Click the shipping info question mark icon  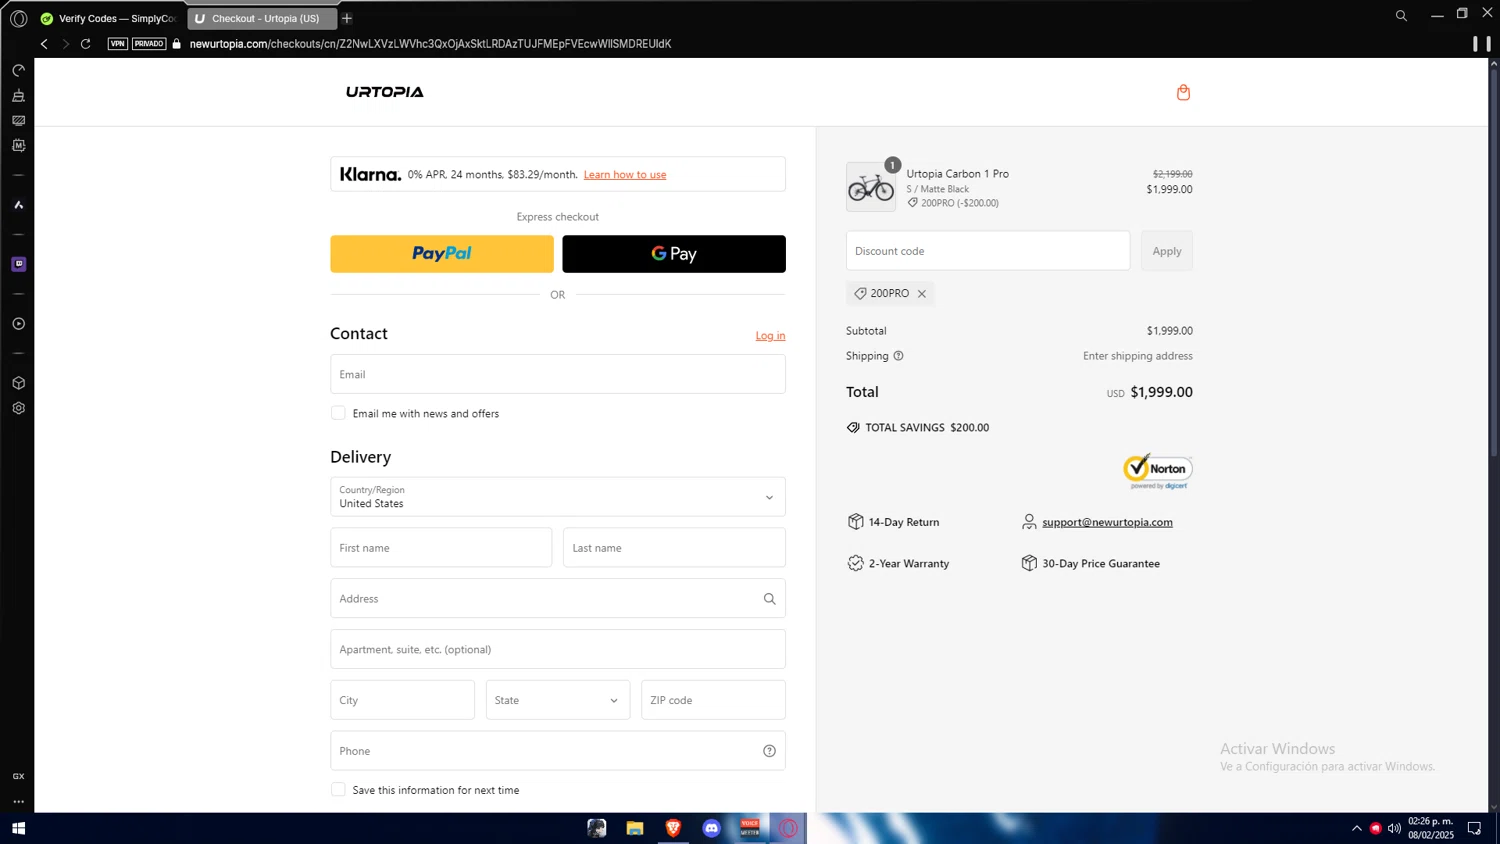click(x=898, y=356)
